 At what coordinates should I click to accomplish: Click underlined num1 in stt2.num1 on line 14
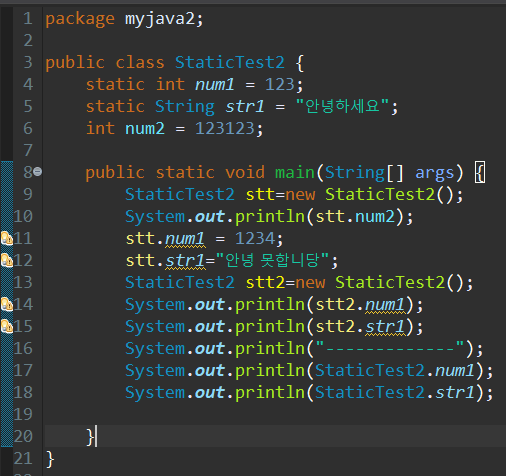tap(385, 305)
